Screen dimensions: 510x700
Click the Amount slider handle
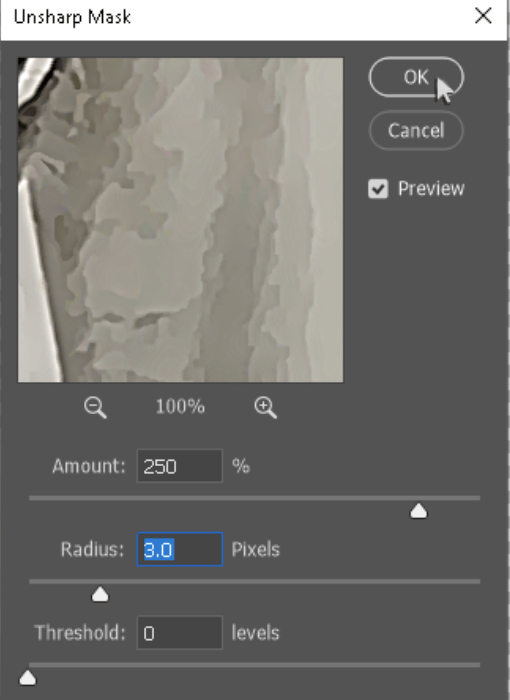[418, 511]
